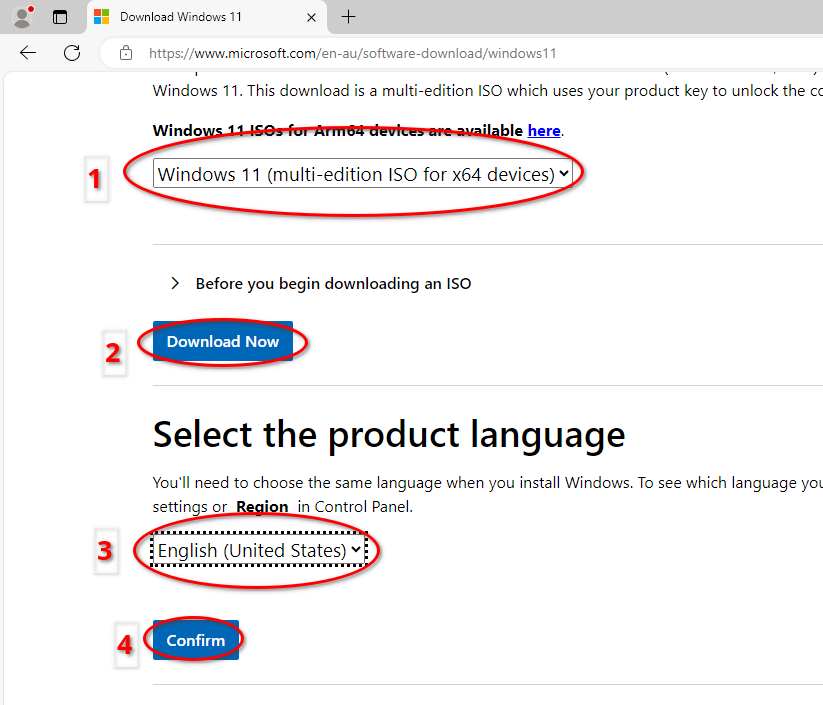Click the bold 'Region' text
The image size is (823, 705).
tap(262, 507)
